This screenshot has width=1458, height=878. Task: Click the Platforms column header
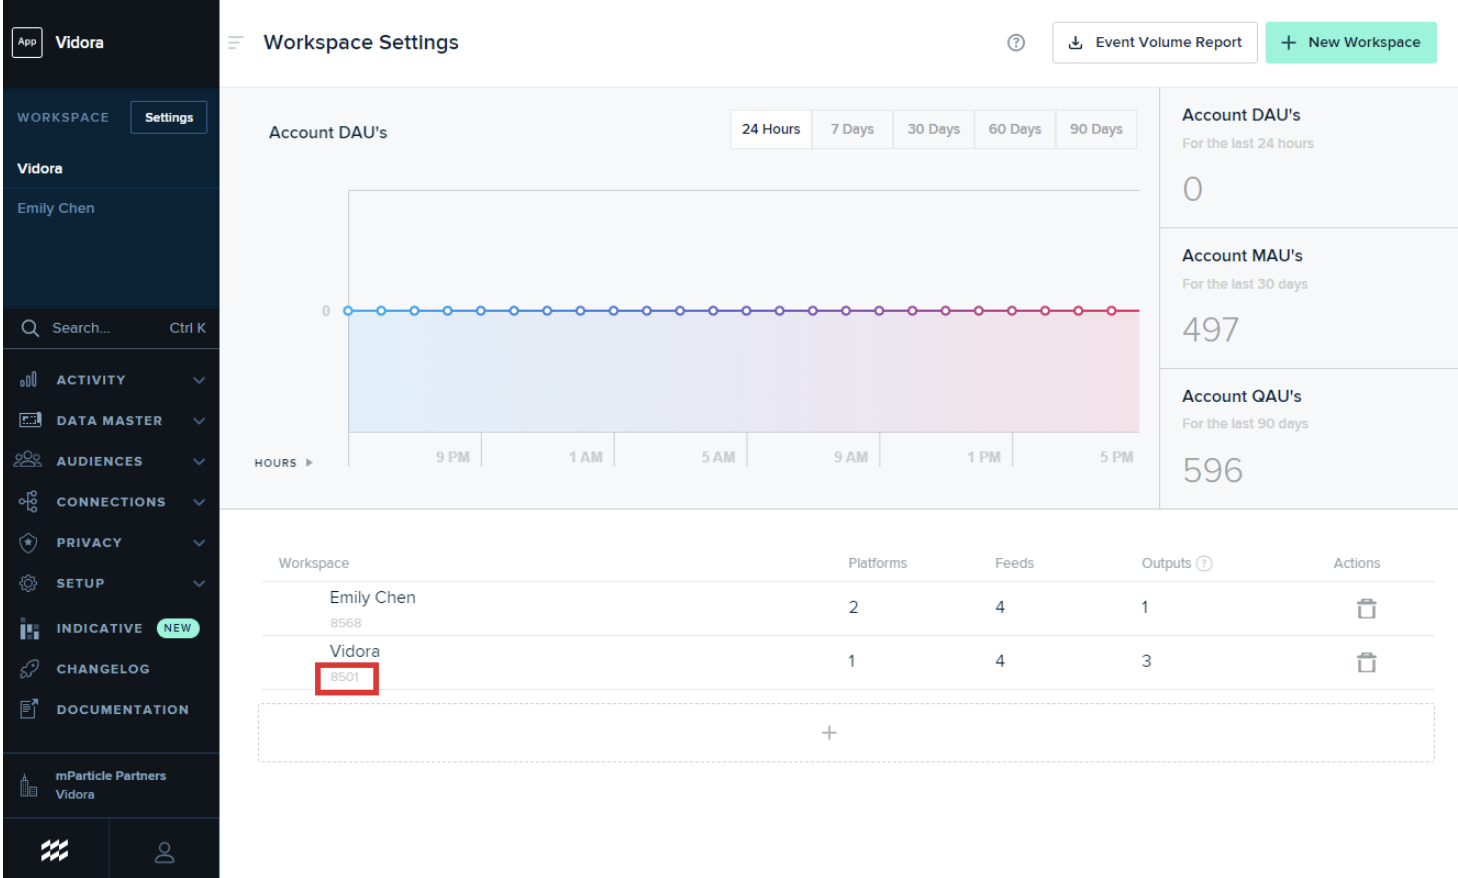point(878,563)
